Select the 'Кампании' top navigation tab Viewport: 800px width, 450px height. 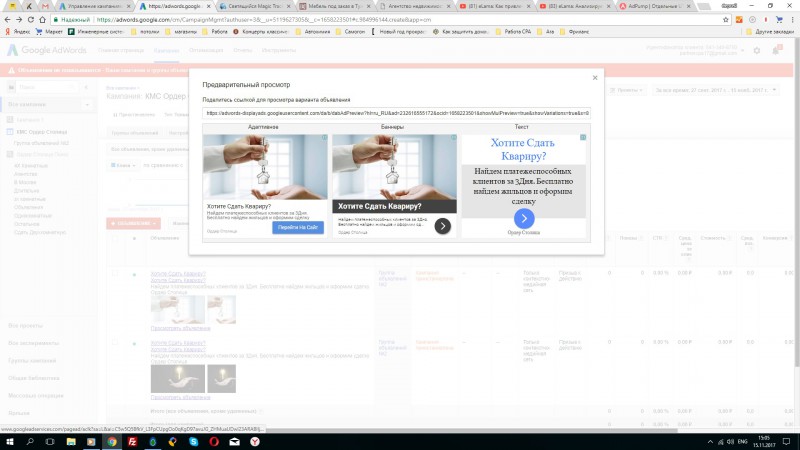click(x=166, y=51)
